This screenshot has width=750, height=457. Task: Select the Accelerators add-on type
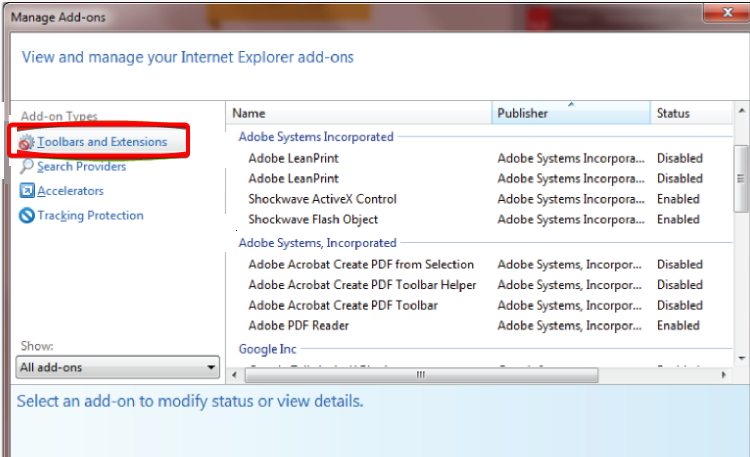pos(70,191)
